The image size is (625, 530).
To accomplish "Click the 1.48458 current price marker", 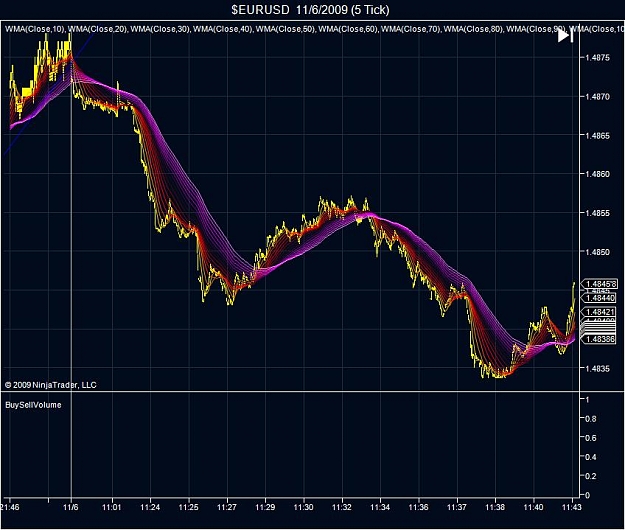I will click(x=600, y=284).
